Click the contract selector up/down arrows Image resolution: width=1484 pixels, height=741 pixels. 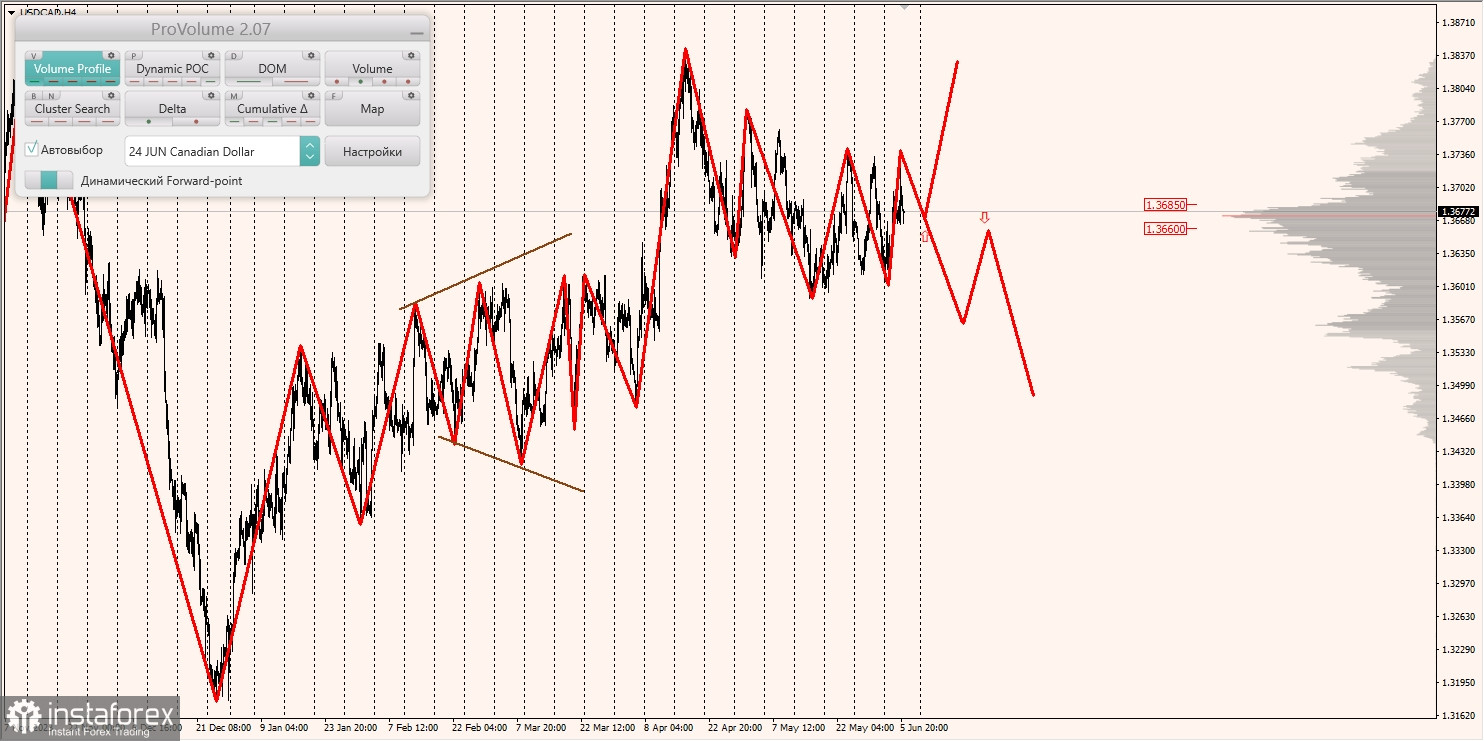310,151
